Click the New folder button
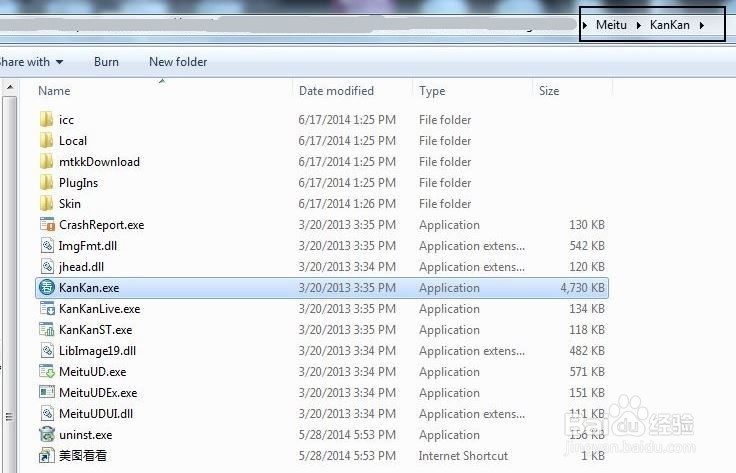The image size is (736, 473). [178, 62]
